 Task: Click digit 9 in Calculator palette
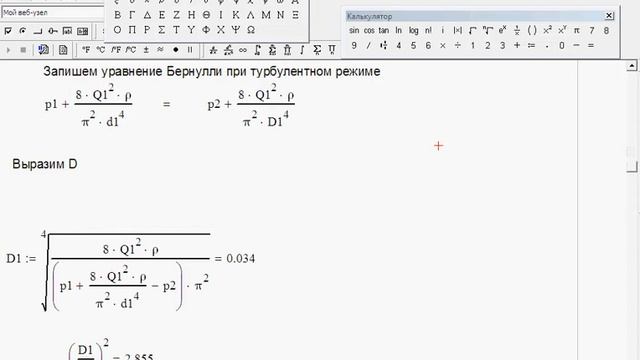354,45
